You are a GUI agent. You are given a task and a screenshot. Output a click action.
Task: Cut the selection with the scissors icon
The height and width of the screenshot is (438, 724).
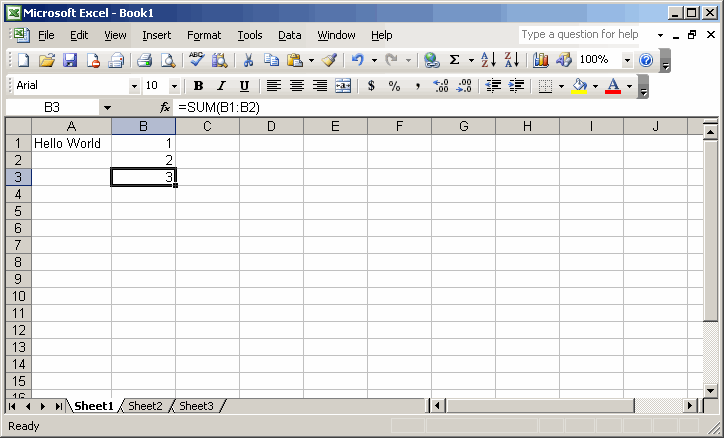point(248,60)
